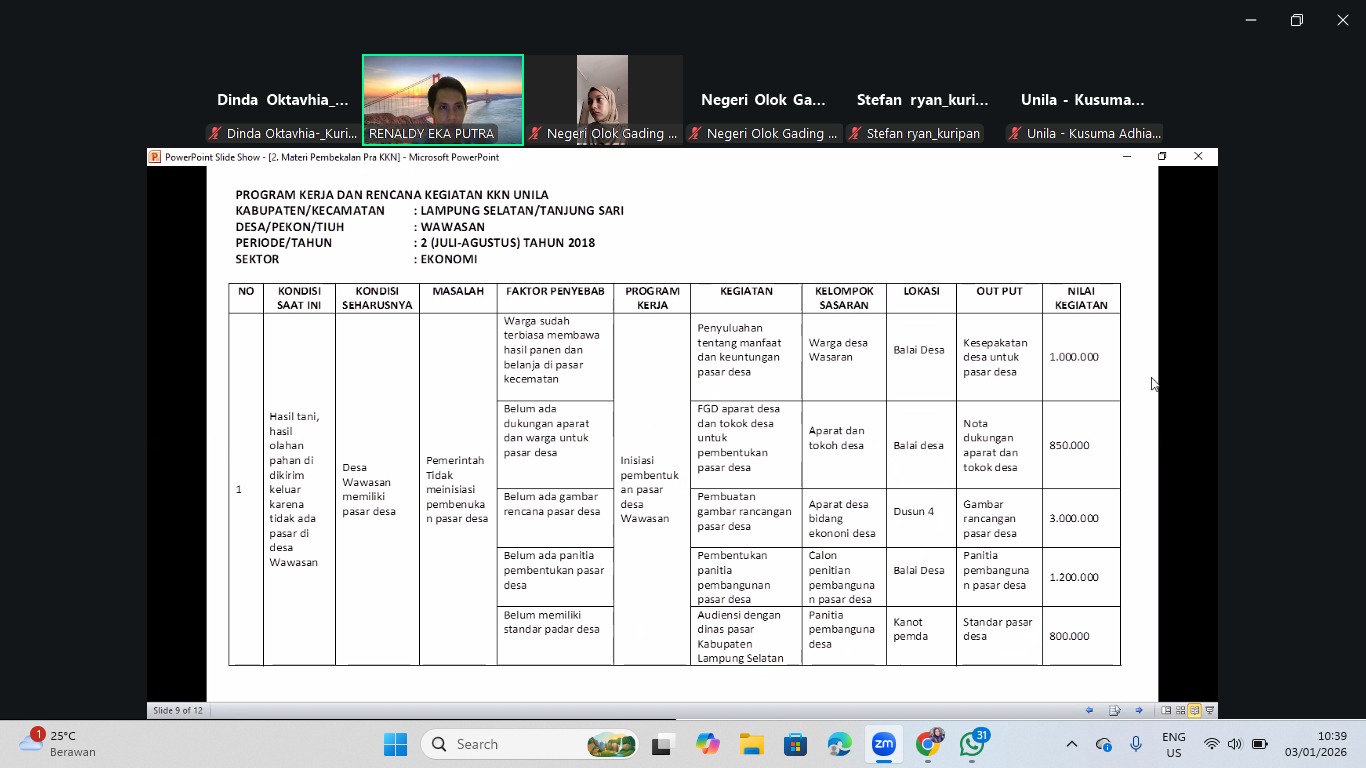Viewport: 1366px width, 768px height.
Task: Switch to Normal view in PowerPoint status bar
Action: [1166, 710]
